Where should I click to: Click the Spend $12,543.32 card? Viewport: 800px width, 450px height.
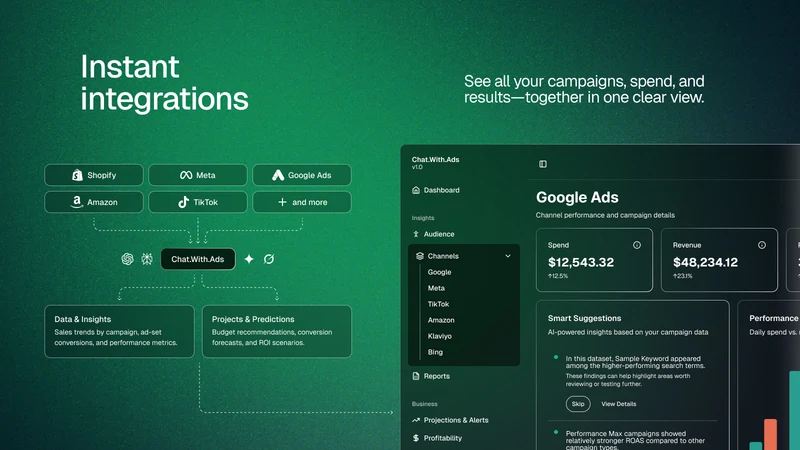(x=594, y=260)
